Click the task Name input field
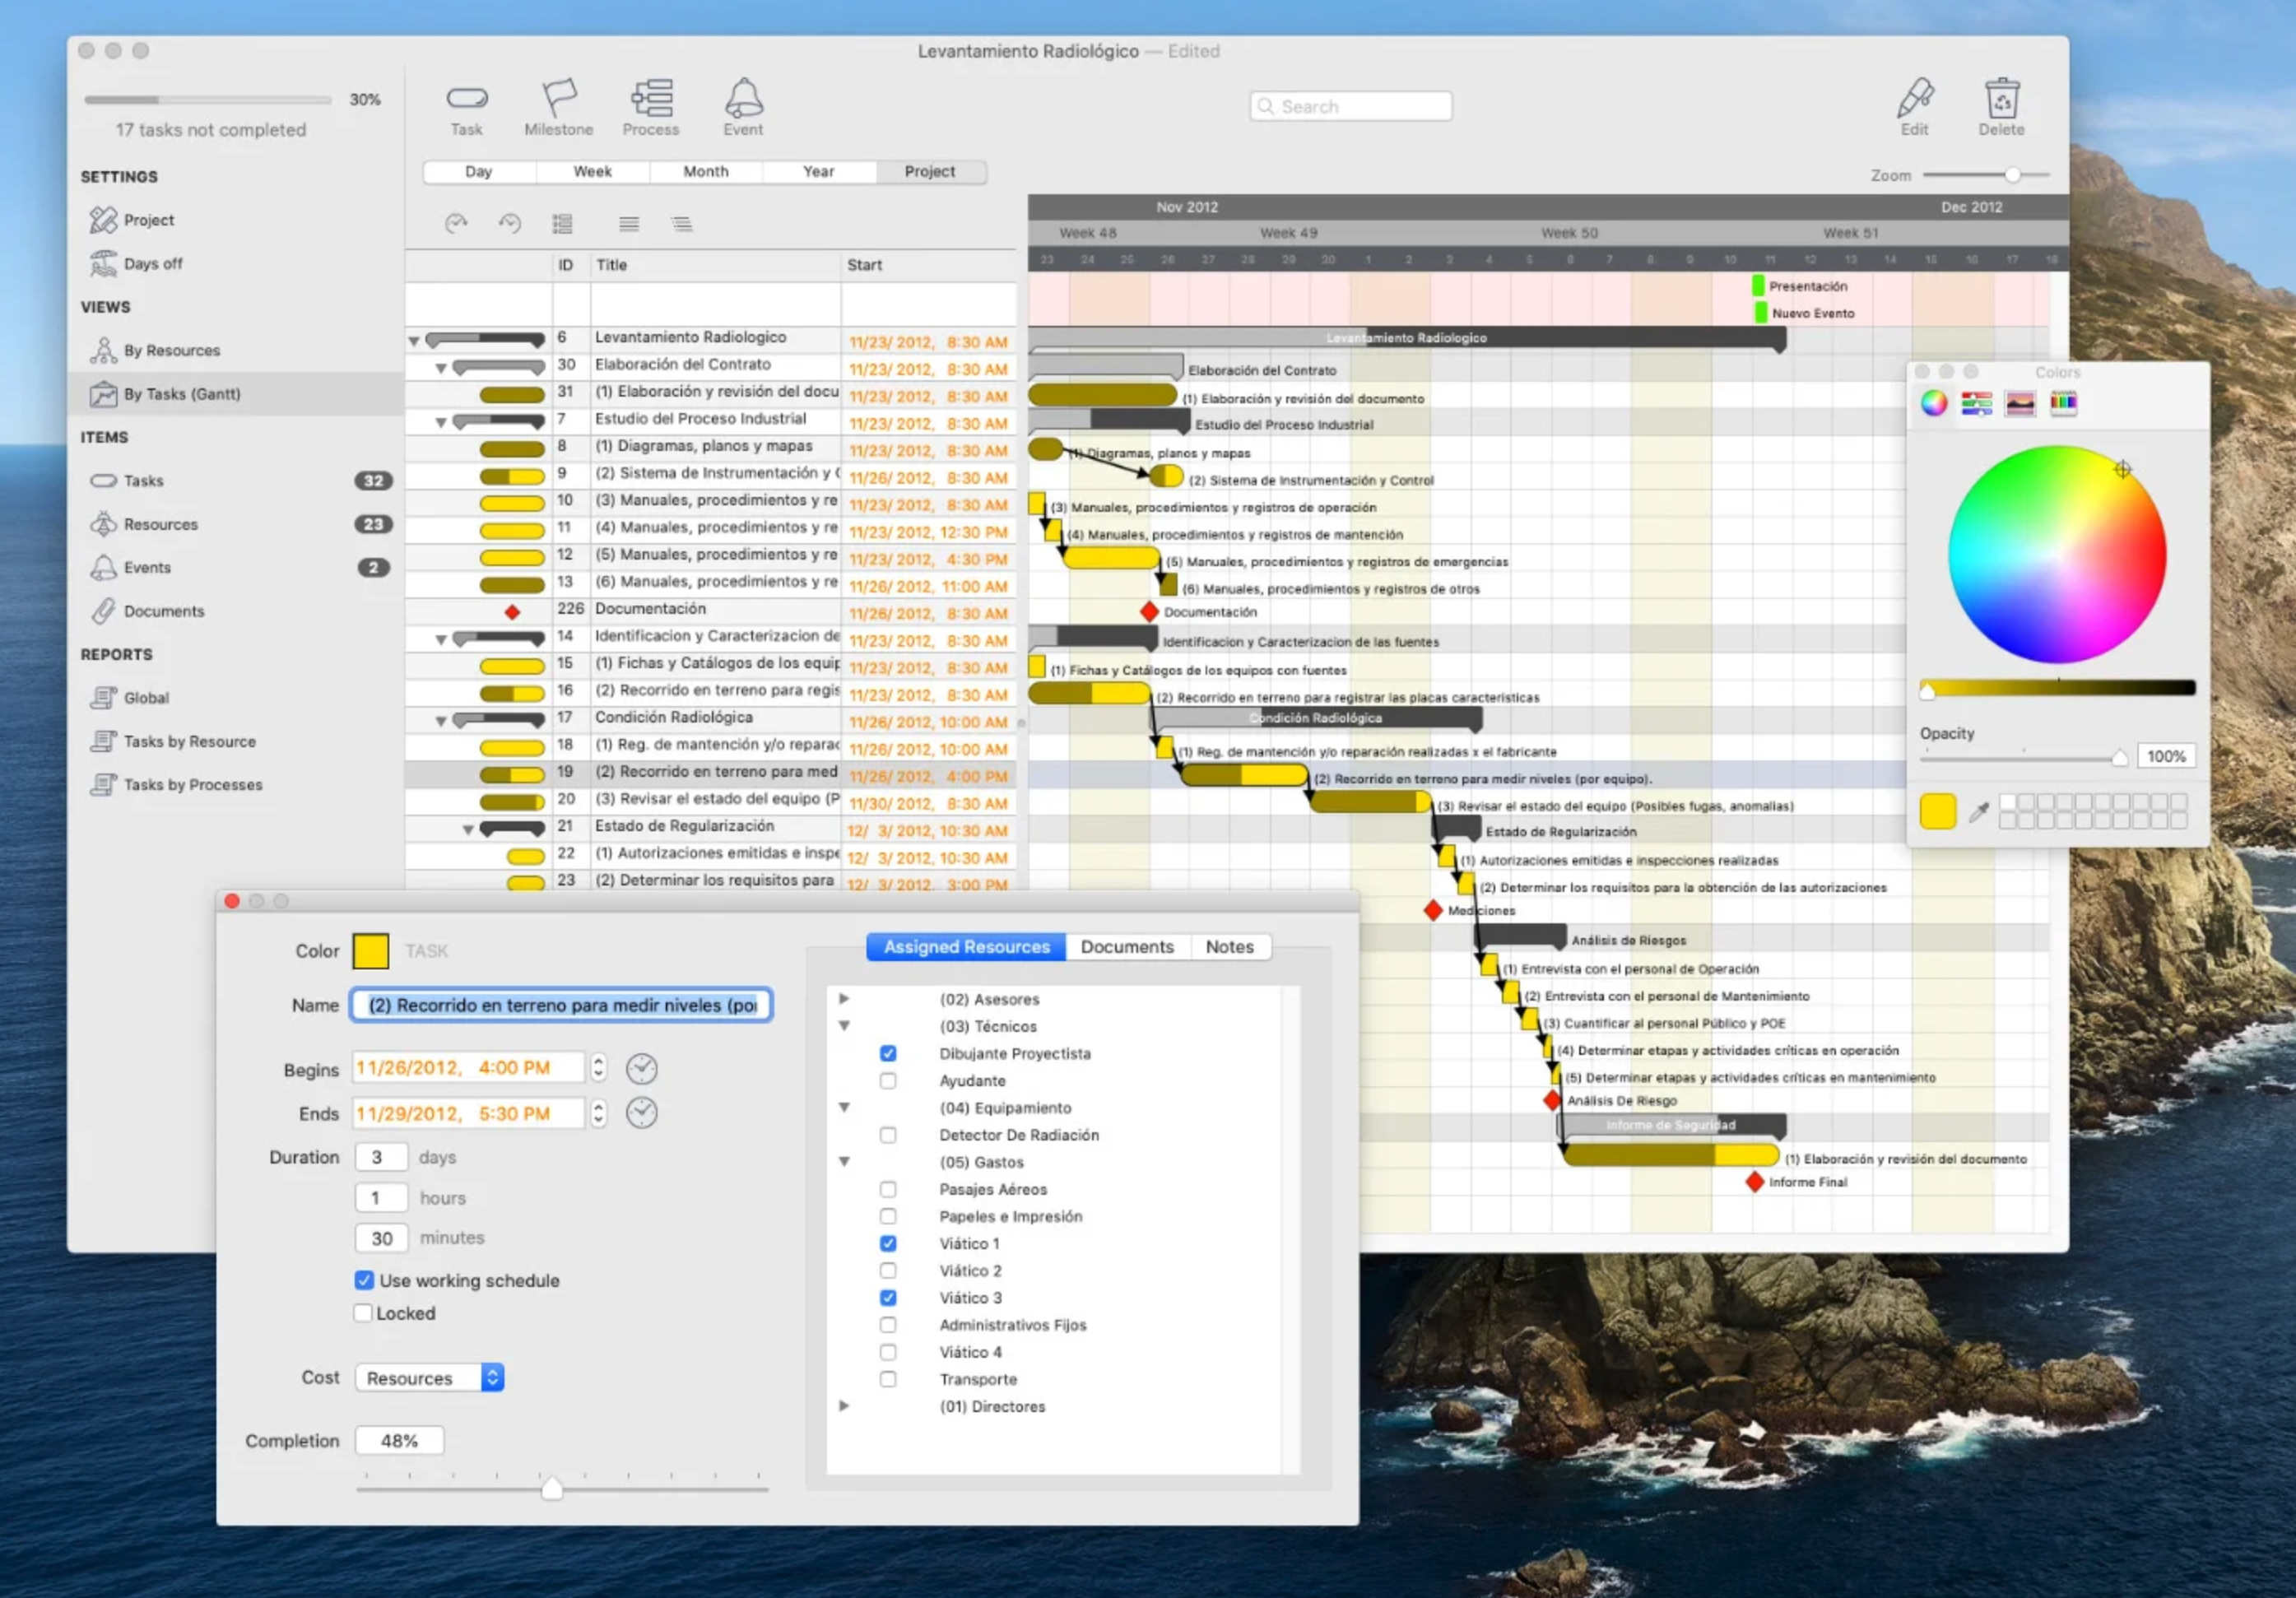 (561, 1005)
